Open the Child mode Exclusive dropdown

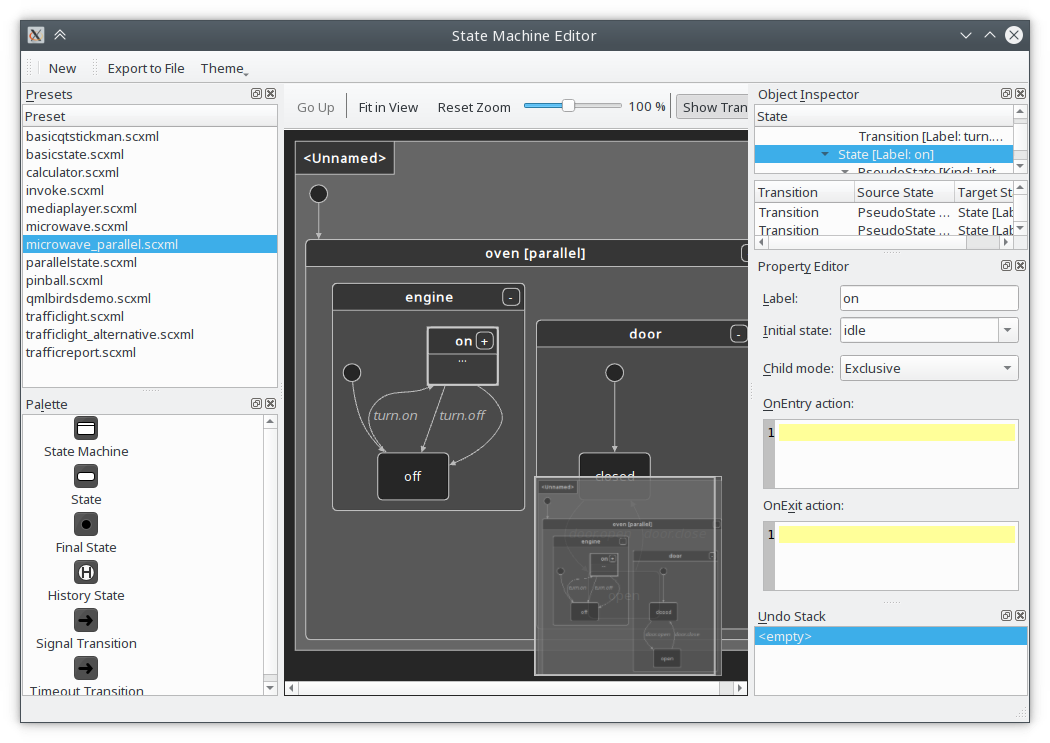(x=929, y=368)
